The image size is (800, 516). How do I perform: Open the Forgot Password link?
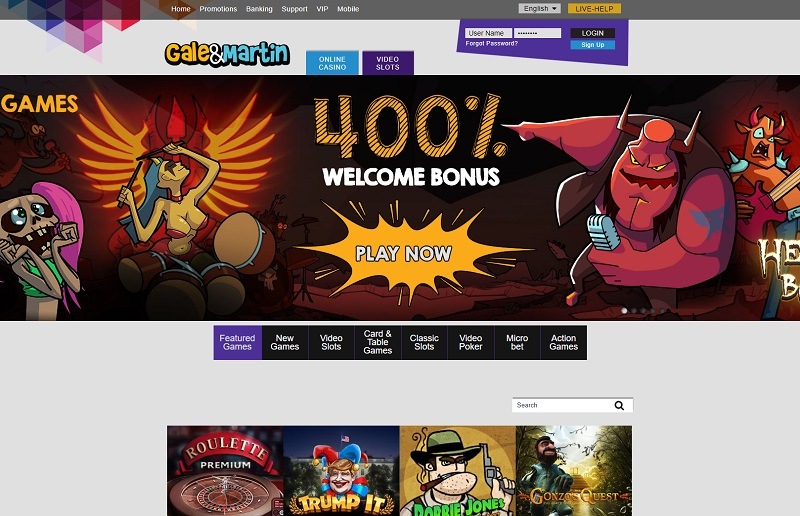point(491,44)
